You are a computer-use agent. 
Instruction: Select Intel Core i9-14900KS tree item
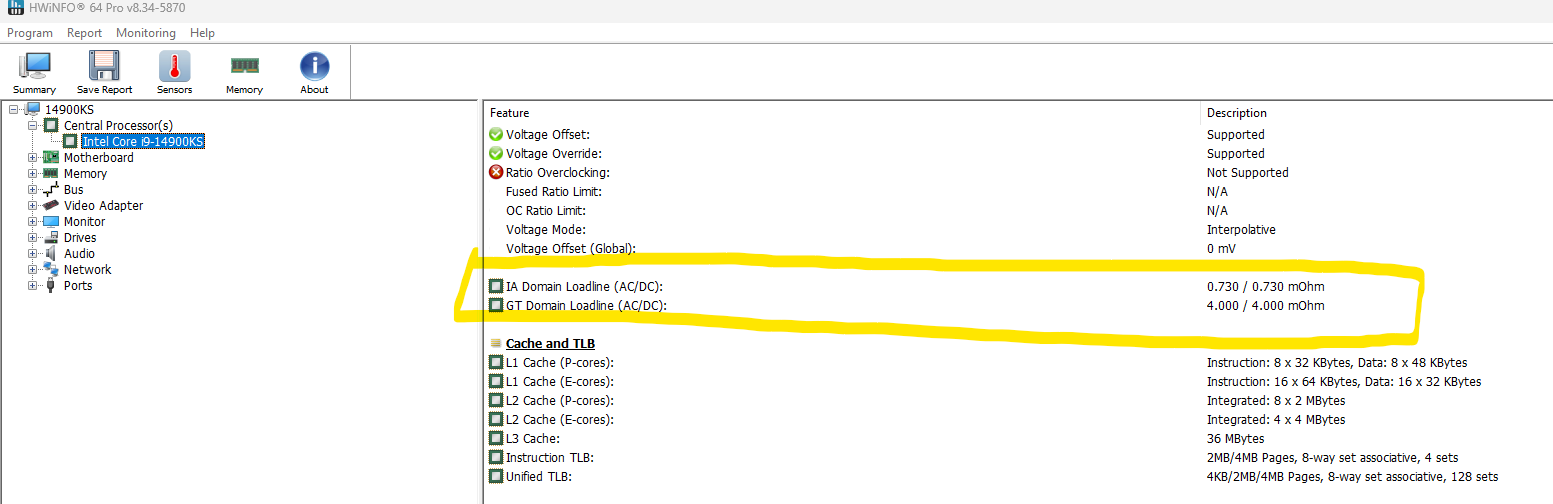(x=143, y=141)
